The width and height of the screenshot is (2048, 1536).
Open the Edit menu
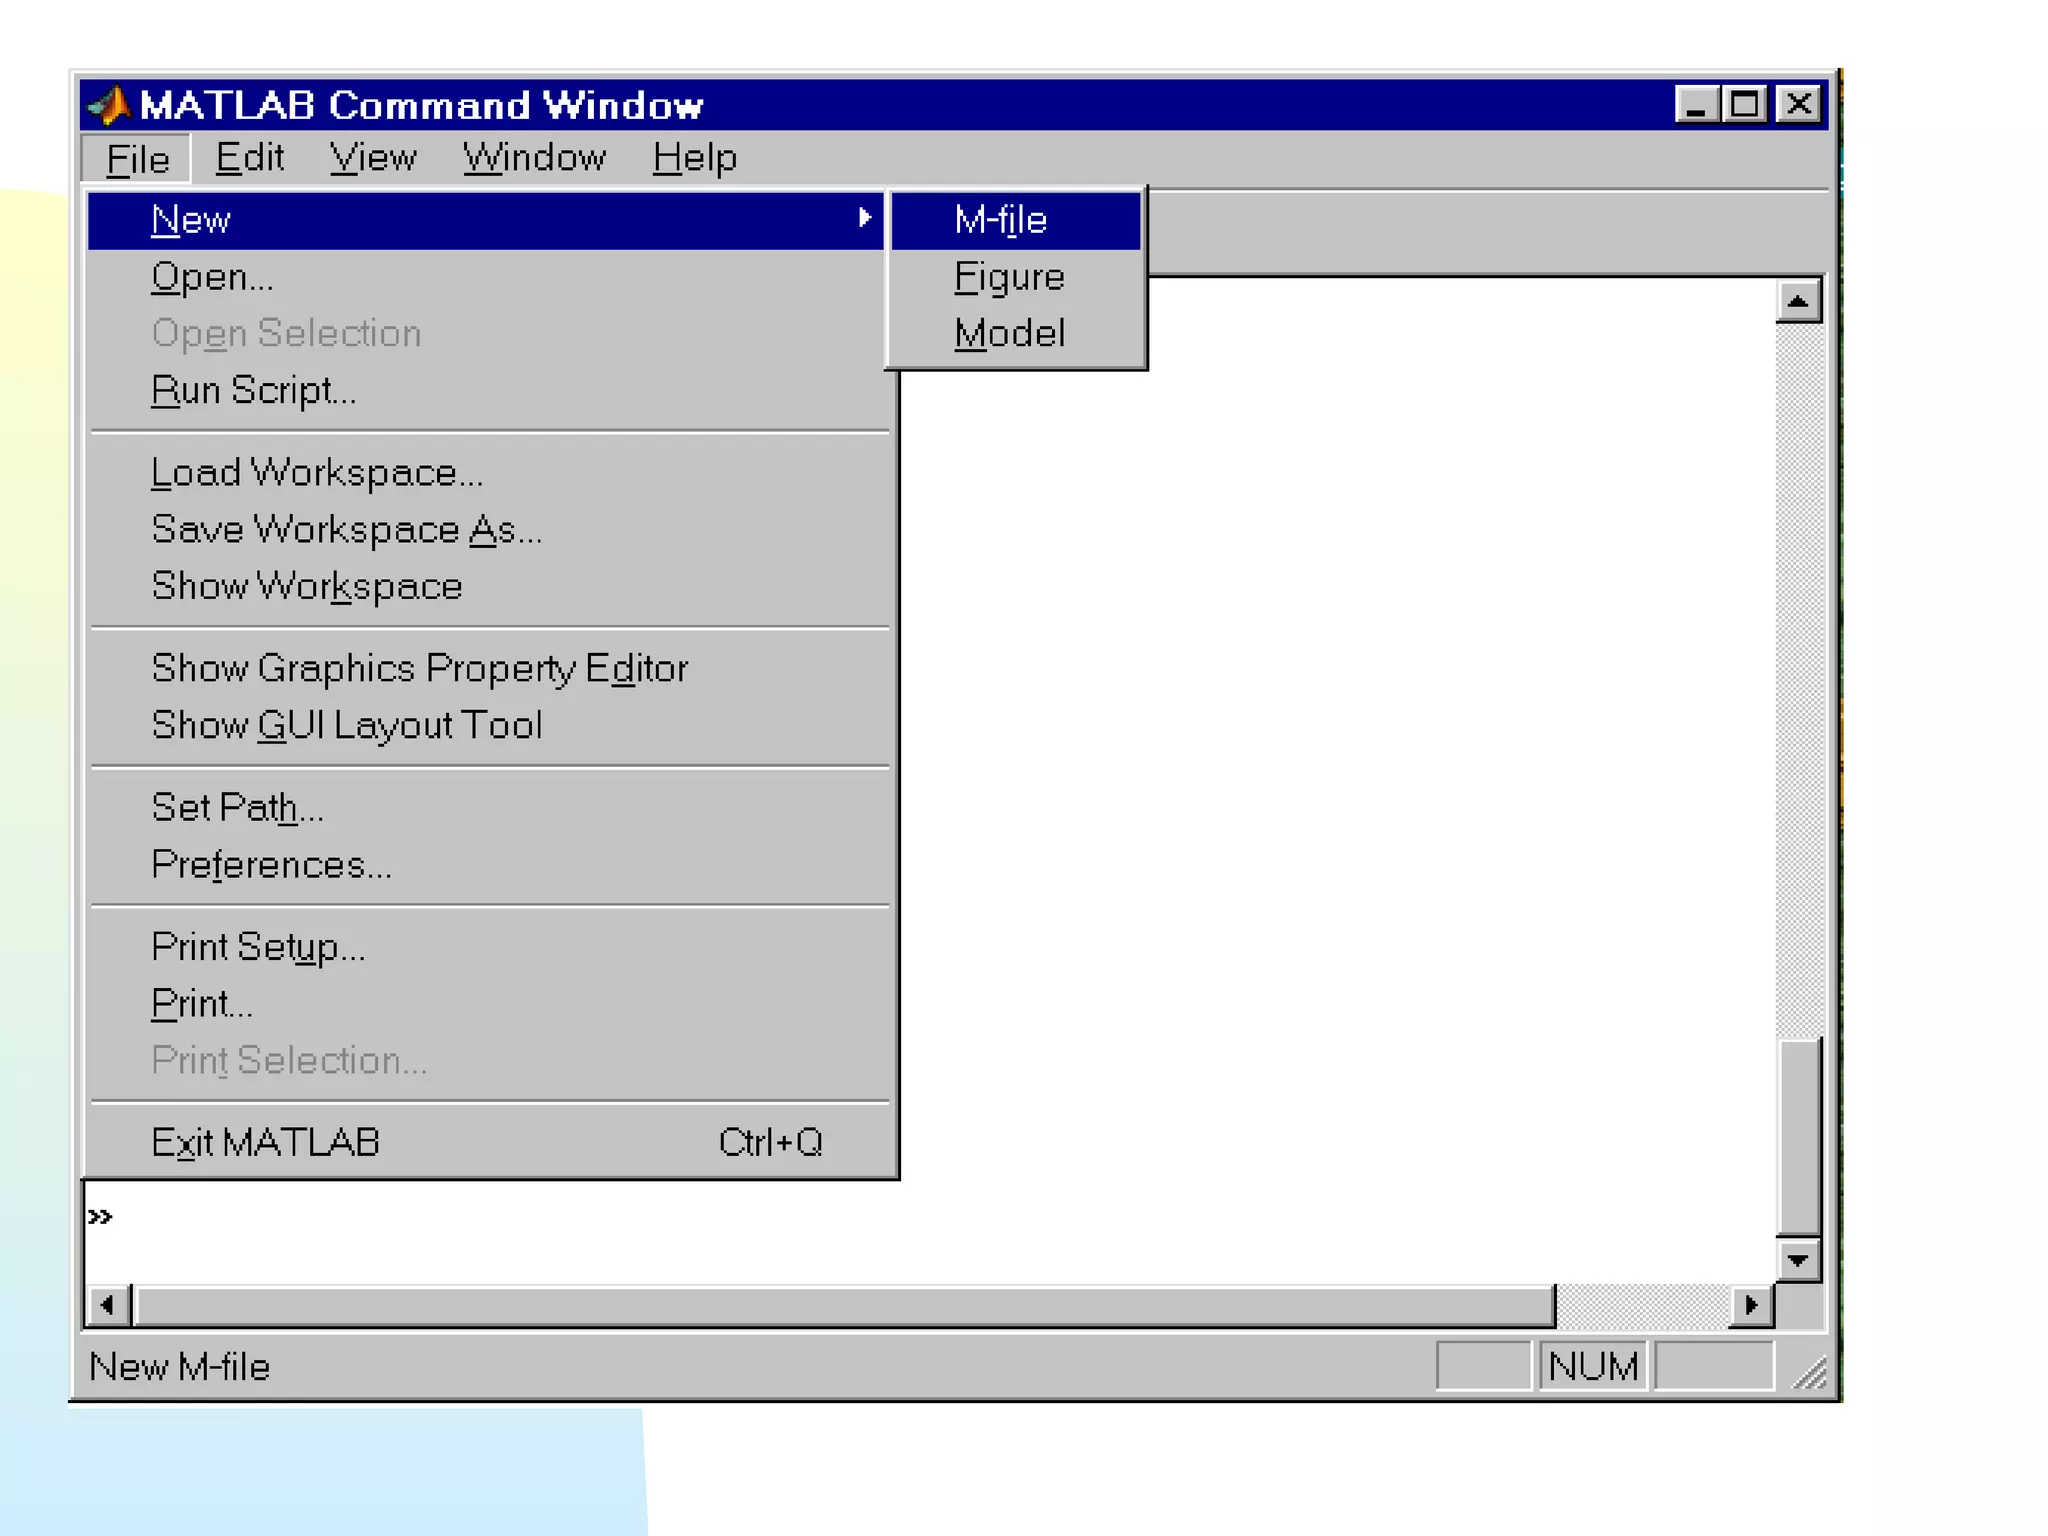(249, 158)
